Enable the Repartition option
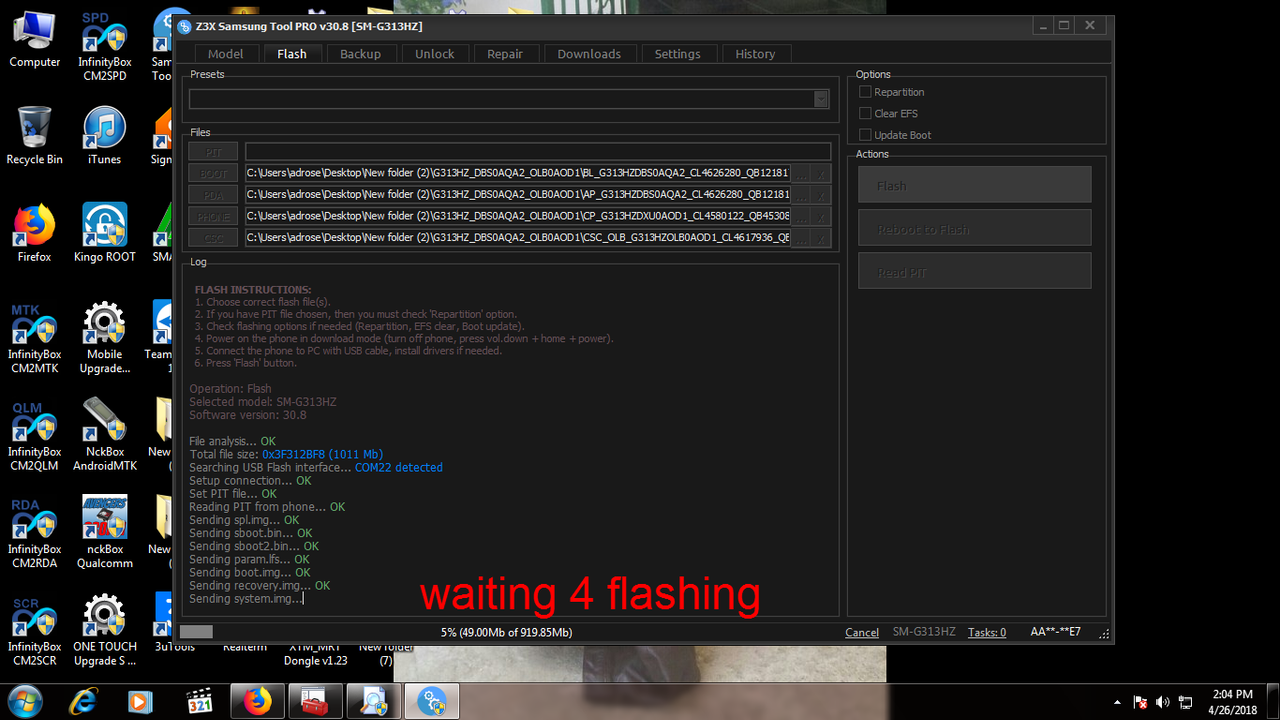Screen dimensions: 1280x720 (864, 91)
